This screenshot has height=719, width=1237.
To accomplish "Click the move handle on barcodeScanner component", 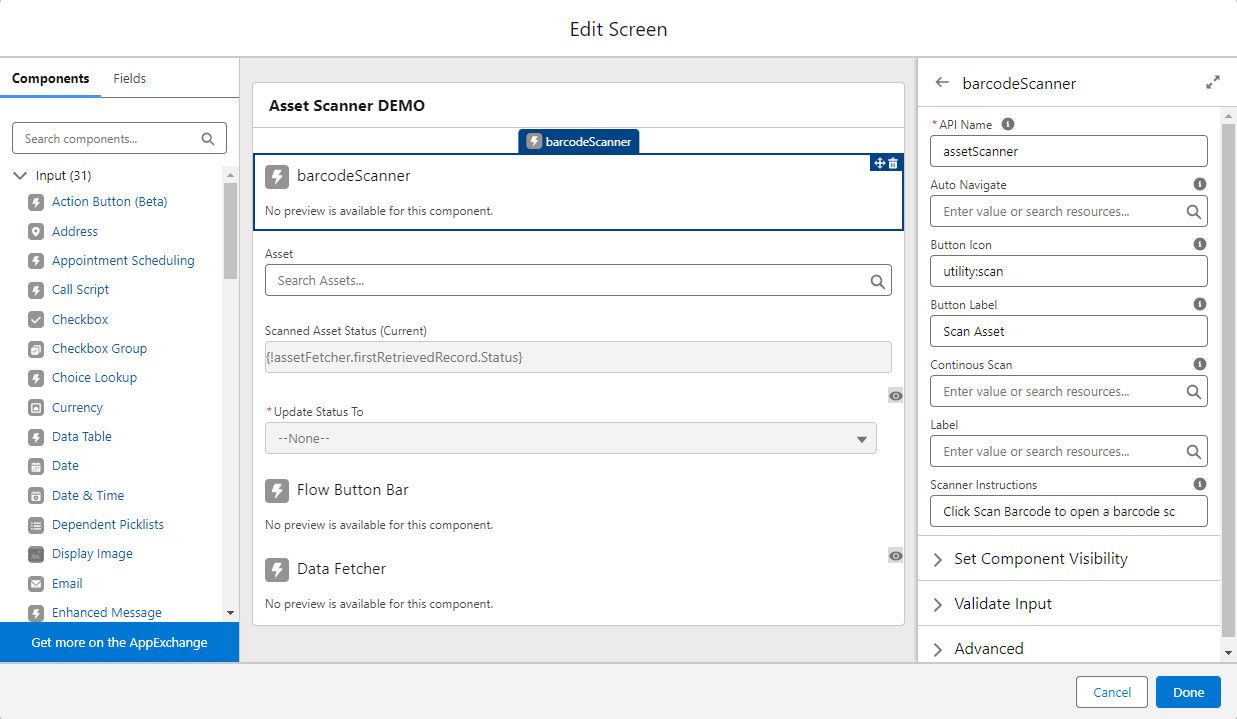I will (x=879, y=163).
